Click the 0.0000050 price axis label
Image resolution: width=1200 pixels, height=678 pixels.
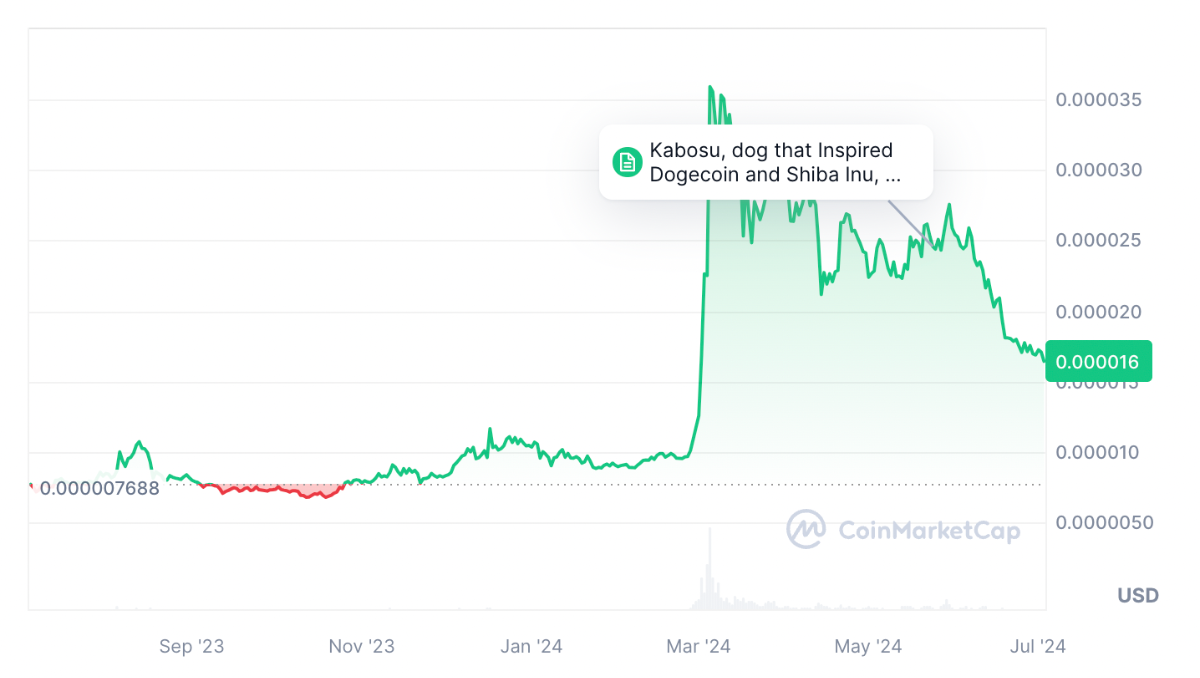[x=1103, y=523]
